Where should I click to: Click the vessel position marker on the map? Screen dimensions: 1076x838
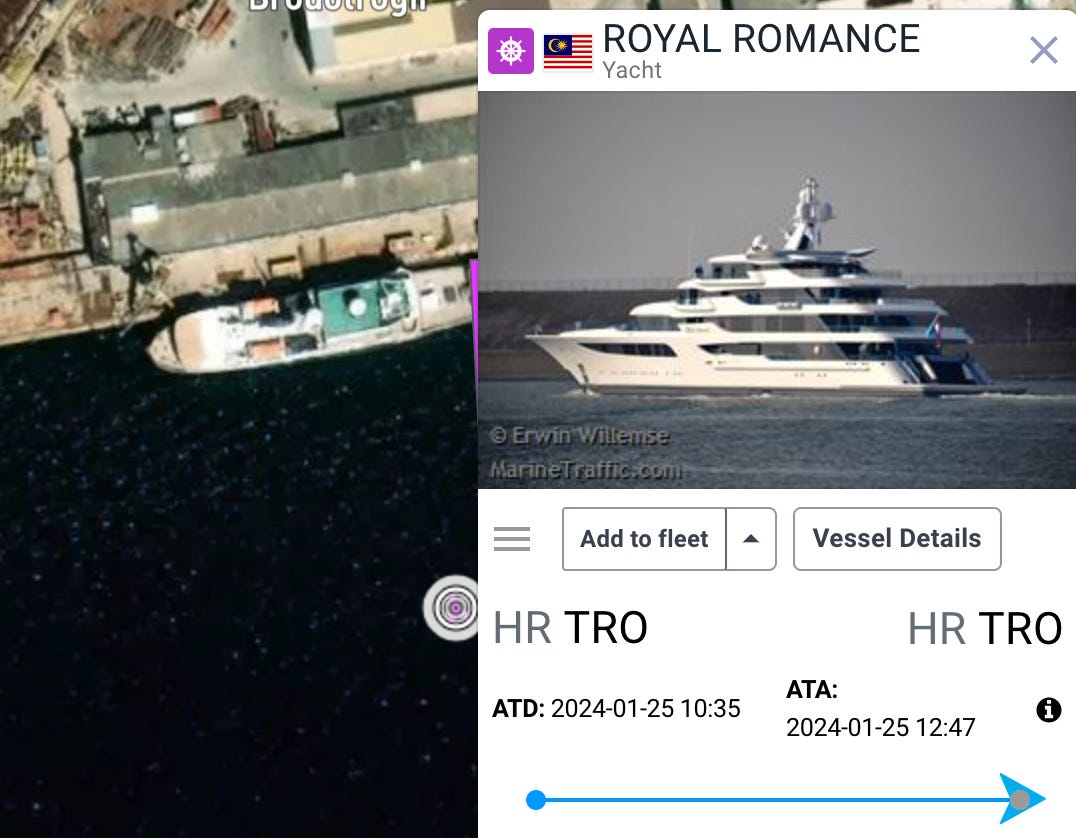tap(453, 607)
